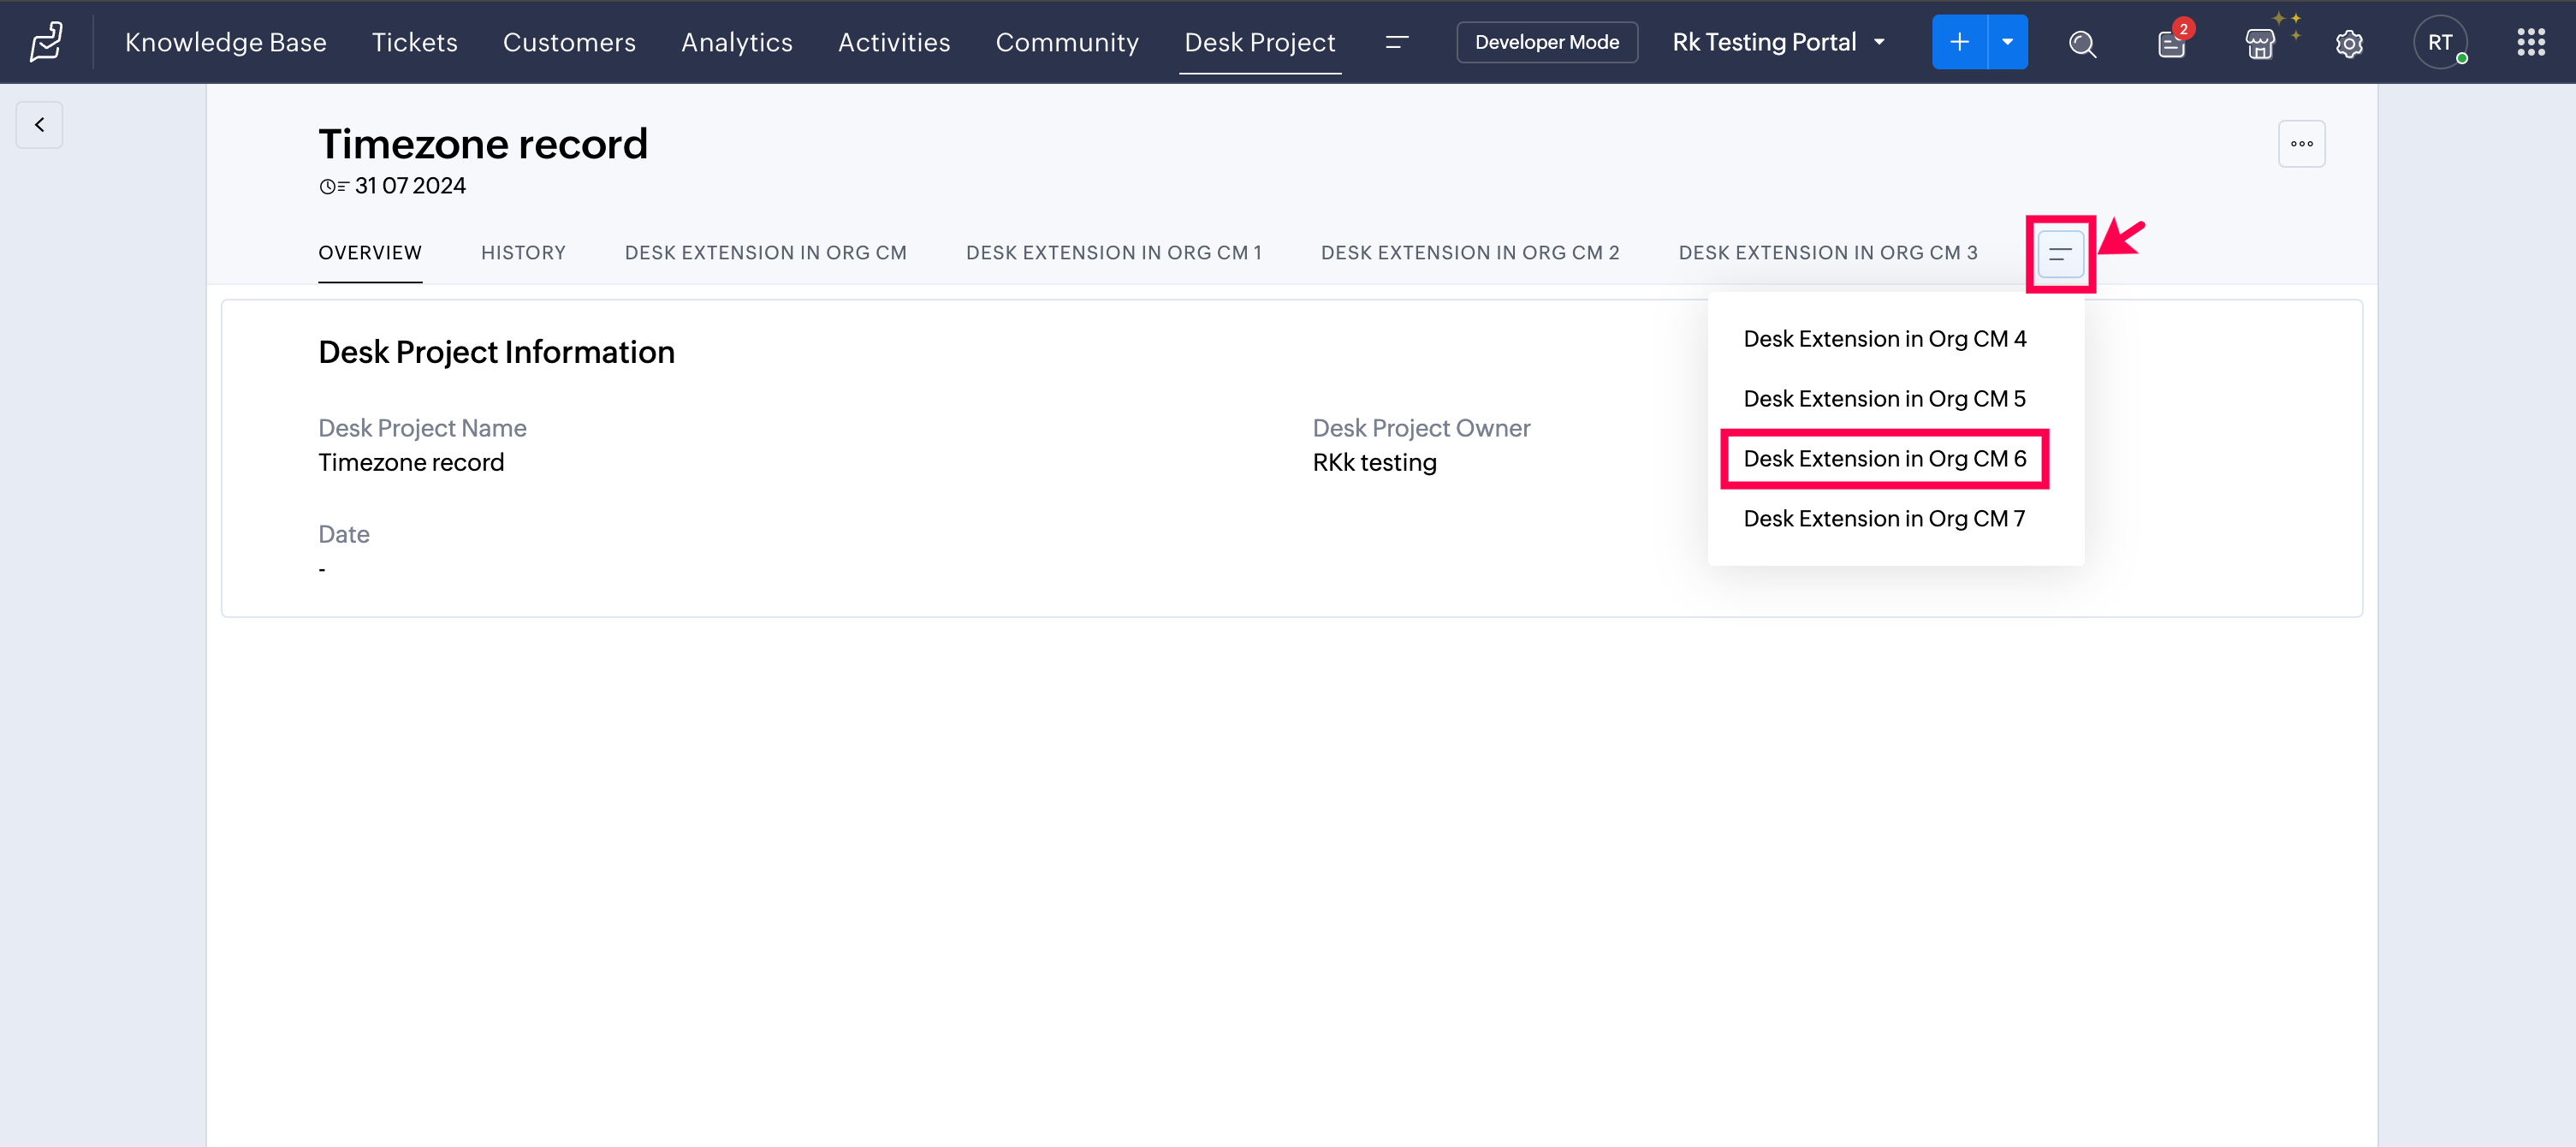Select the Desk Project module

(1260, 42)
